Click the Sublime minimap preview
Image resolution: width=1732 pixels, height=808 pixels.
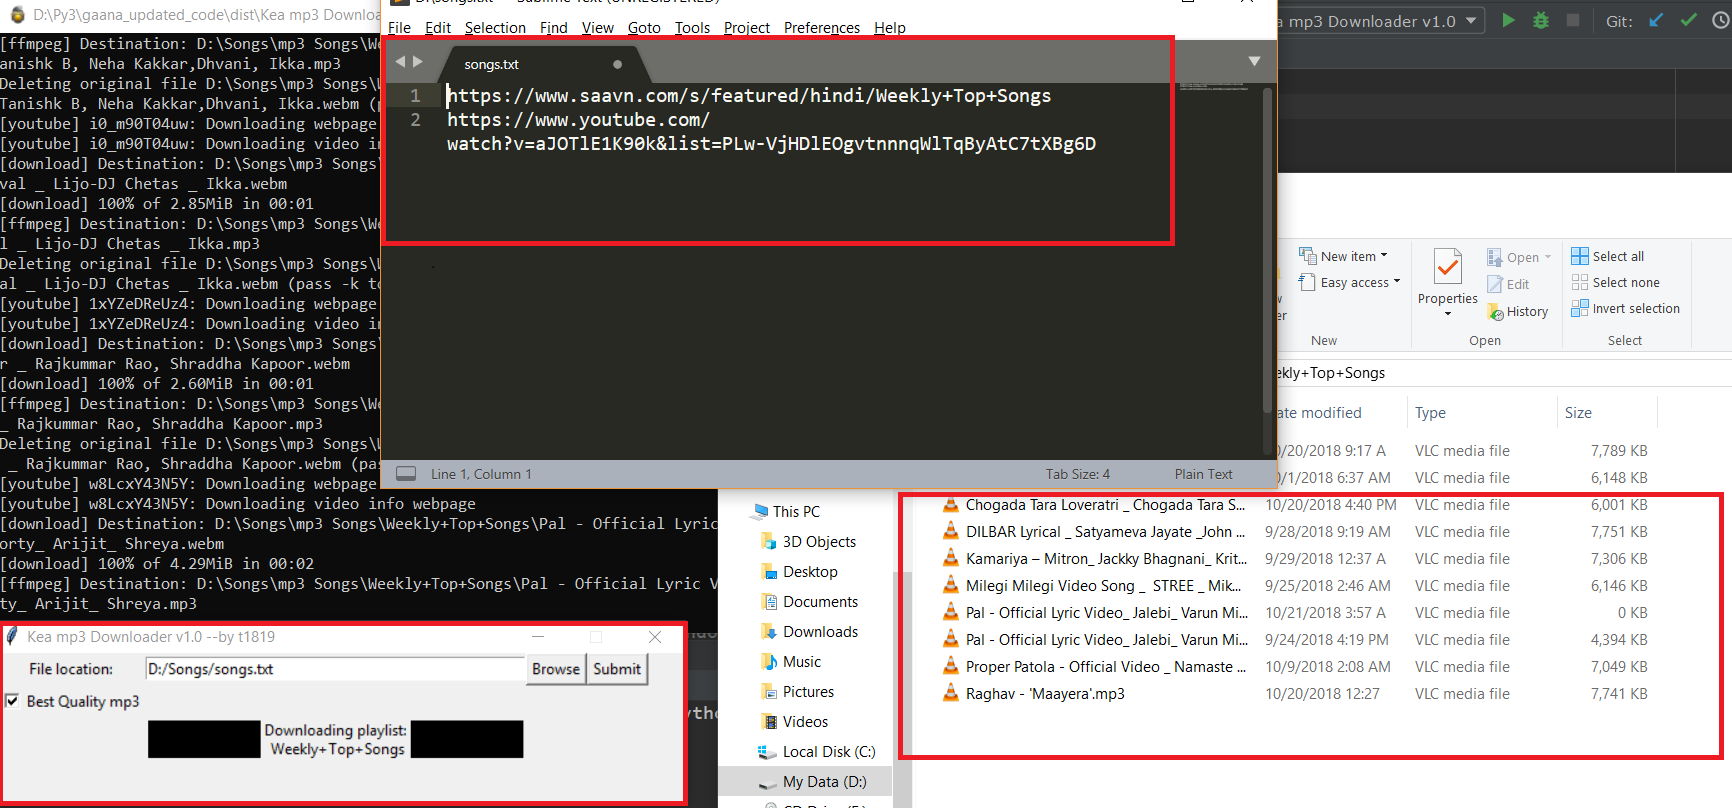[x=1212, y=88]
